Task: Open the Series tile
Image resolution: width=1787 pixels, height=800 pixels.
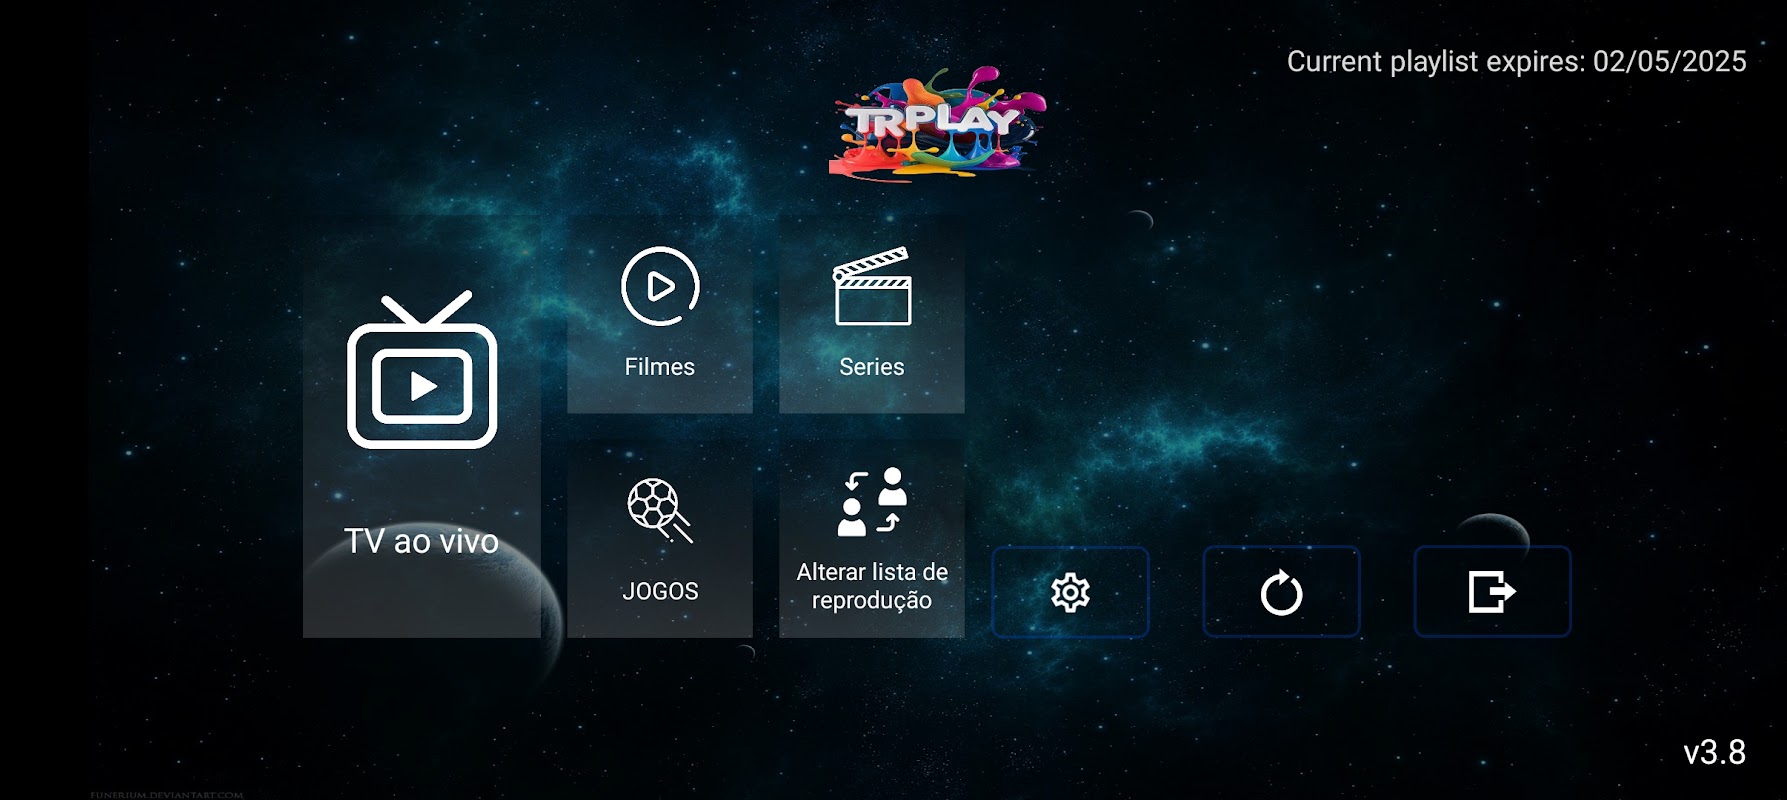Action: coord(872,314)
